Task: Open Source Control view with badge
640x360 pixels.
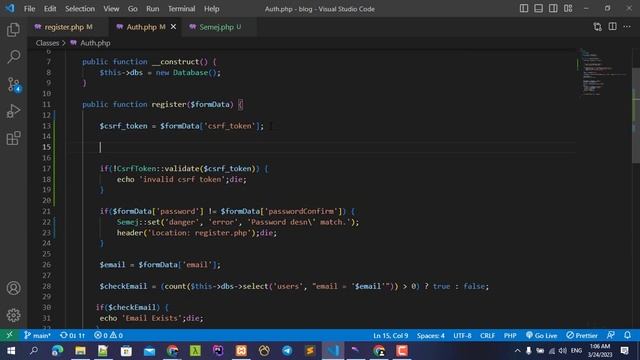Action: tap(13, 84)
